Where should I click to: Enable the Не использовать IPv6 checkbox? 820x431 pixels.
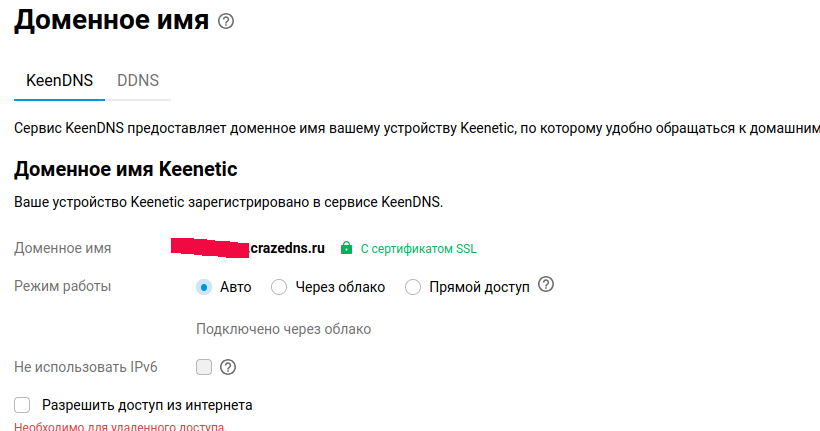point(204,367)
